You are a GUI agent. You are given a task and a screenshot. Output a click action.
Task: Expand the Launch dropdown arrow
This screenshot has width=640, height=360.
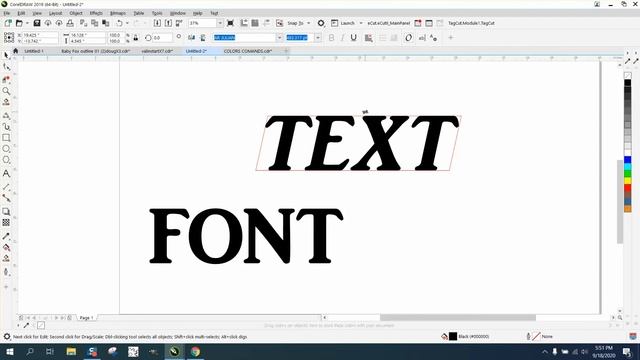tap(361, 23)
